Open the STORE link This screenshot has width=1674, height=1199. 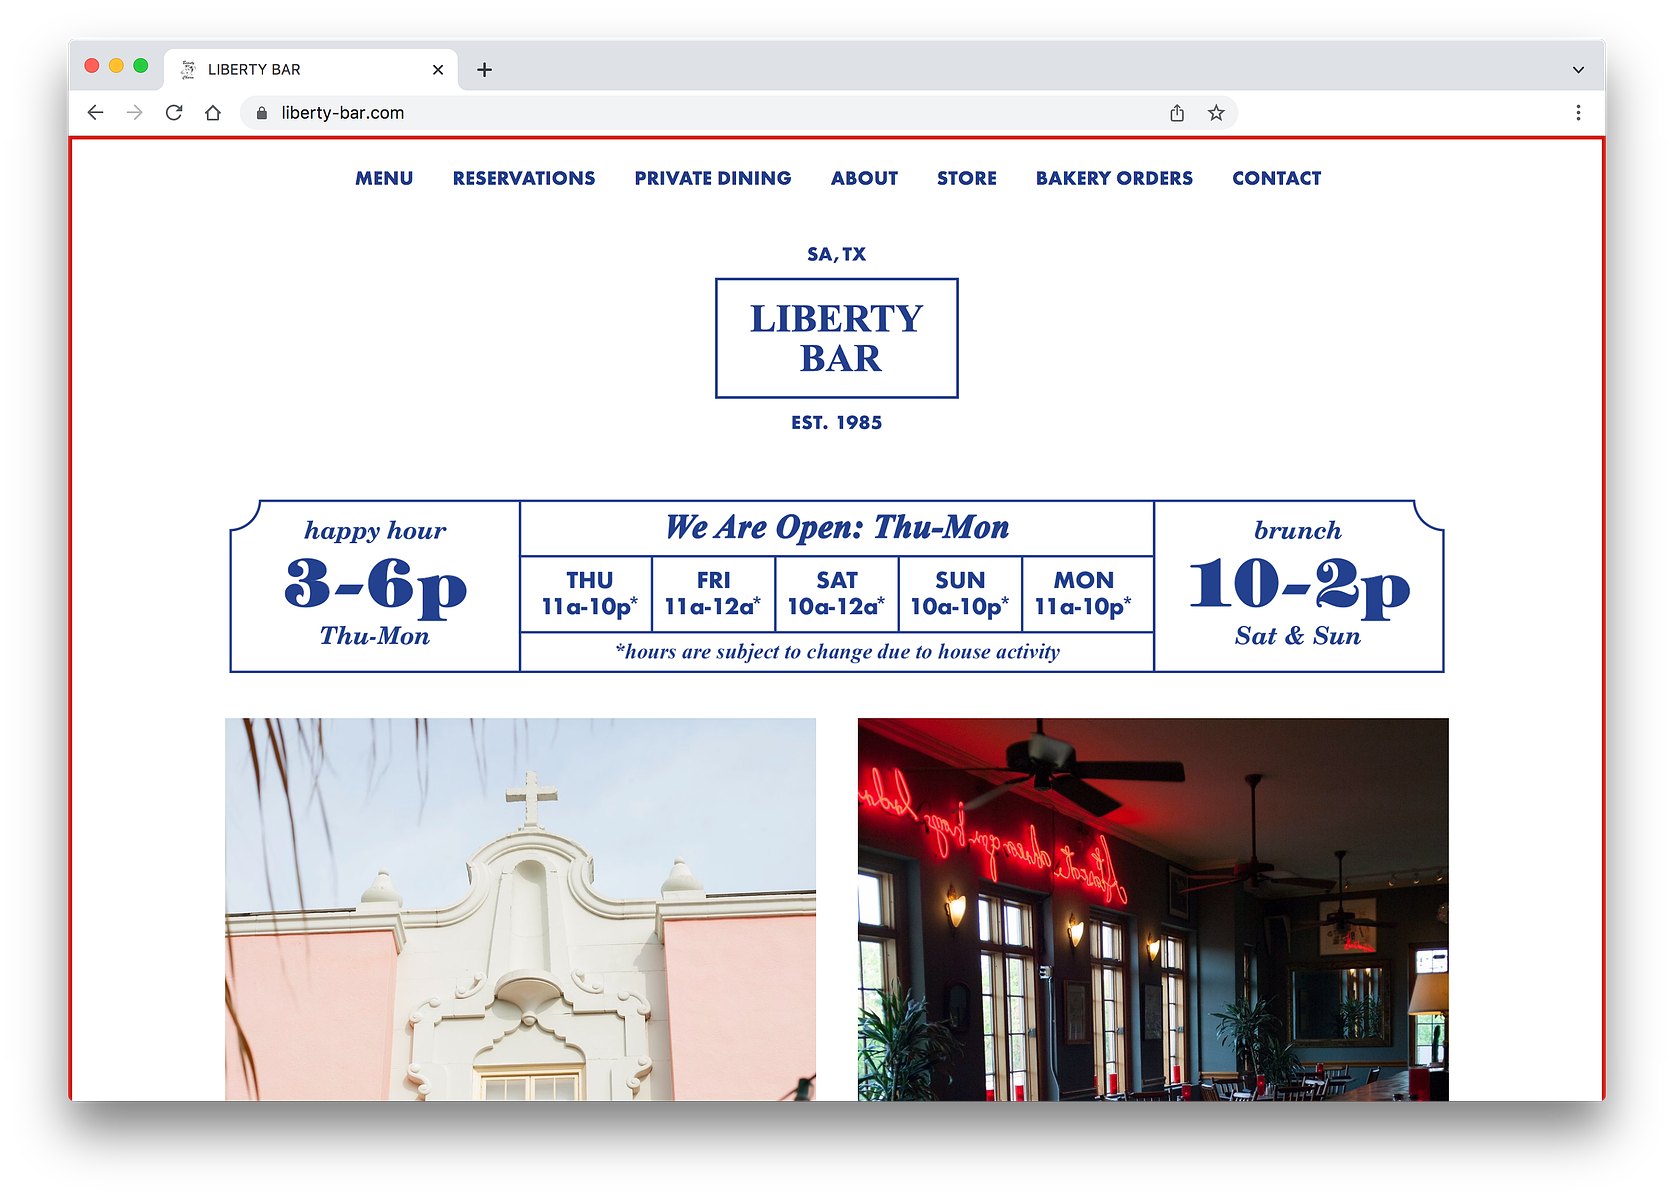967,178
